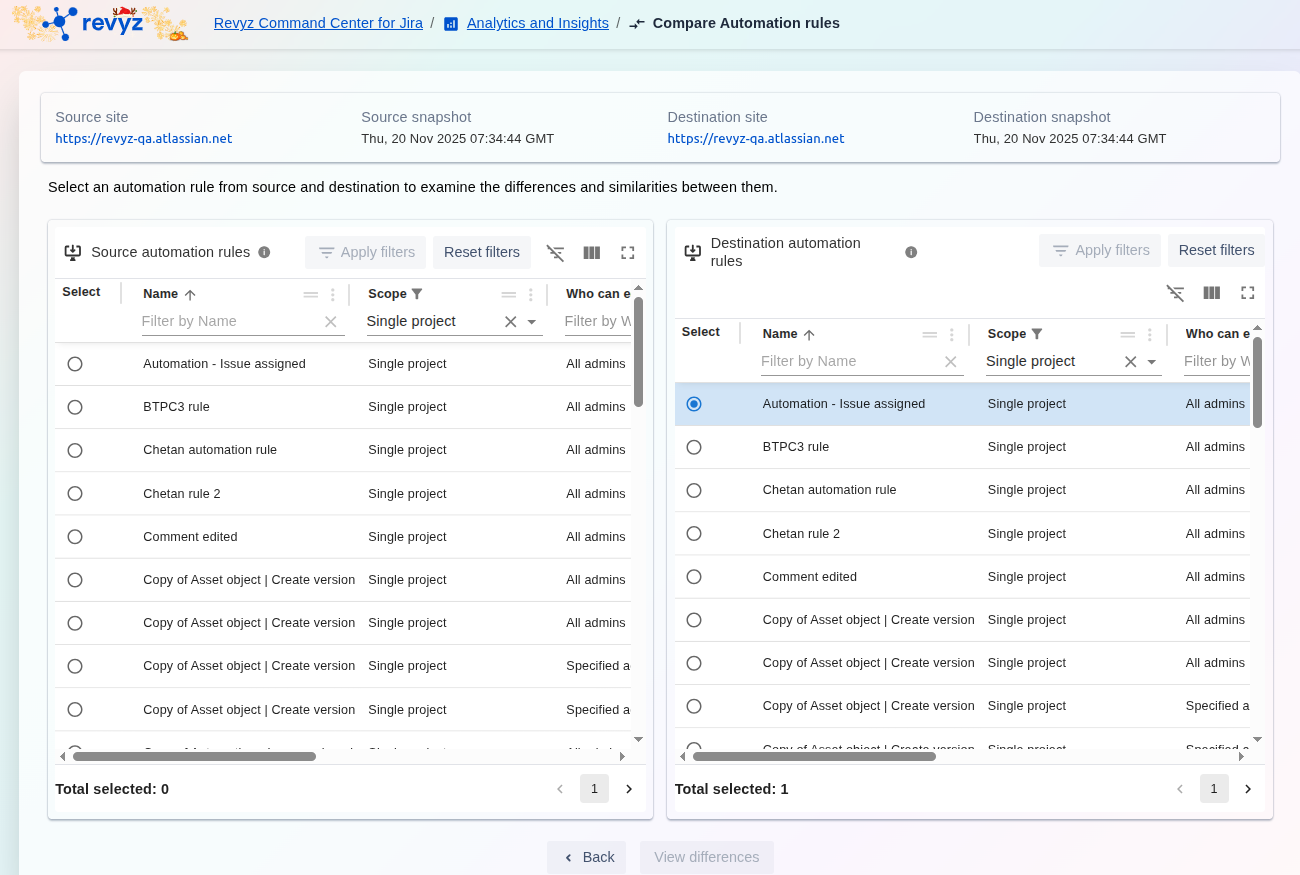Screen dimensions: 1300x875
Task: Open Revyz Command Center for Jira breadcrumb
Action: (319, 23)
